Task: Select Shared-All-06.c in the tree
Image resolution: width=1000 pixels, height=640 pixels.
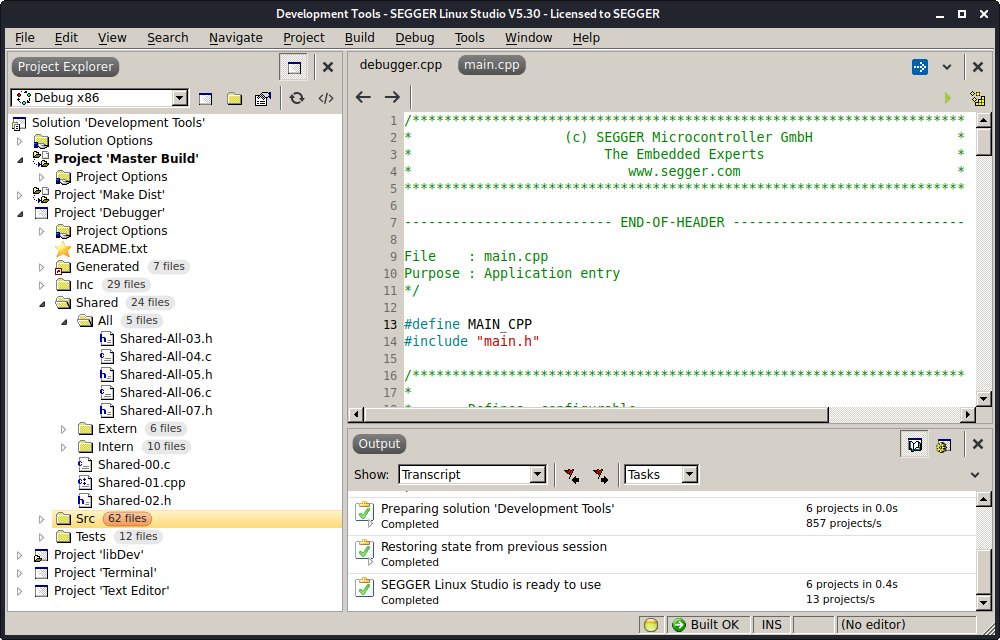Action: click(166, 393)
